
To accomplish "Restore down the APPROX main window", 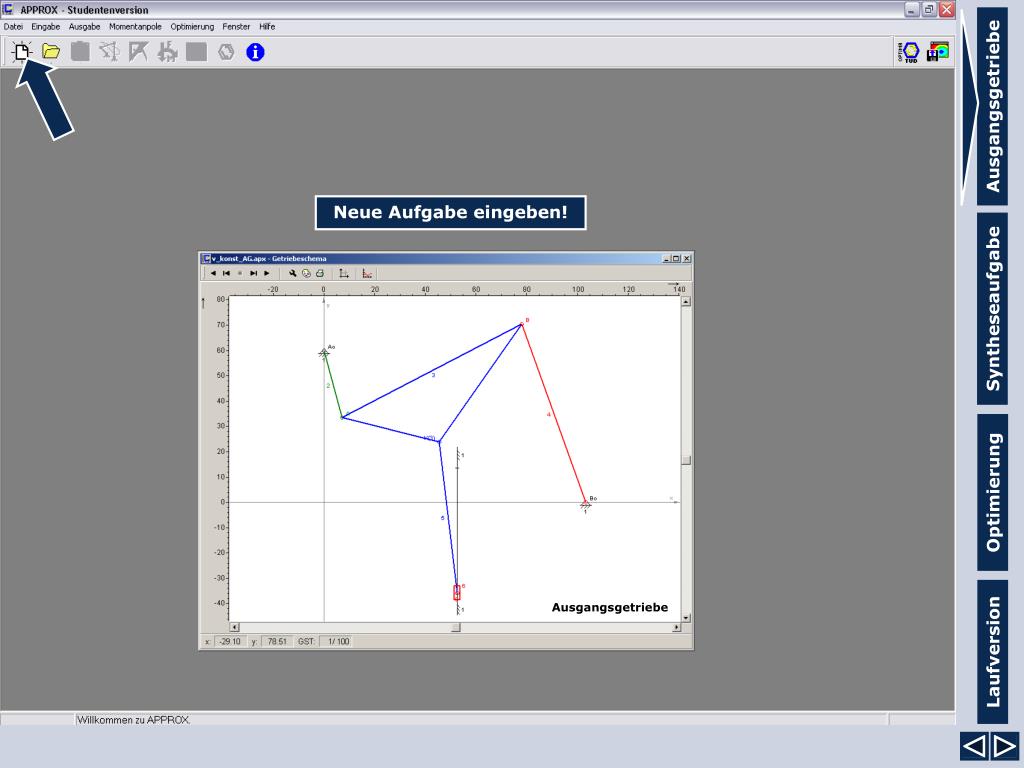I will 929,9.
